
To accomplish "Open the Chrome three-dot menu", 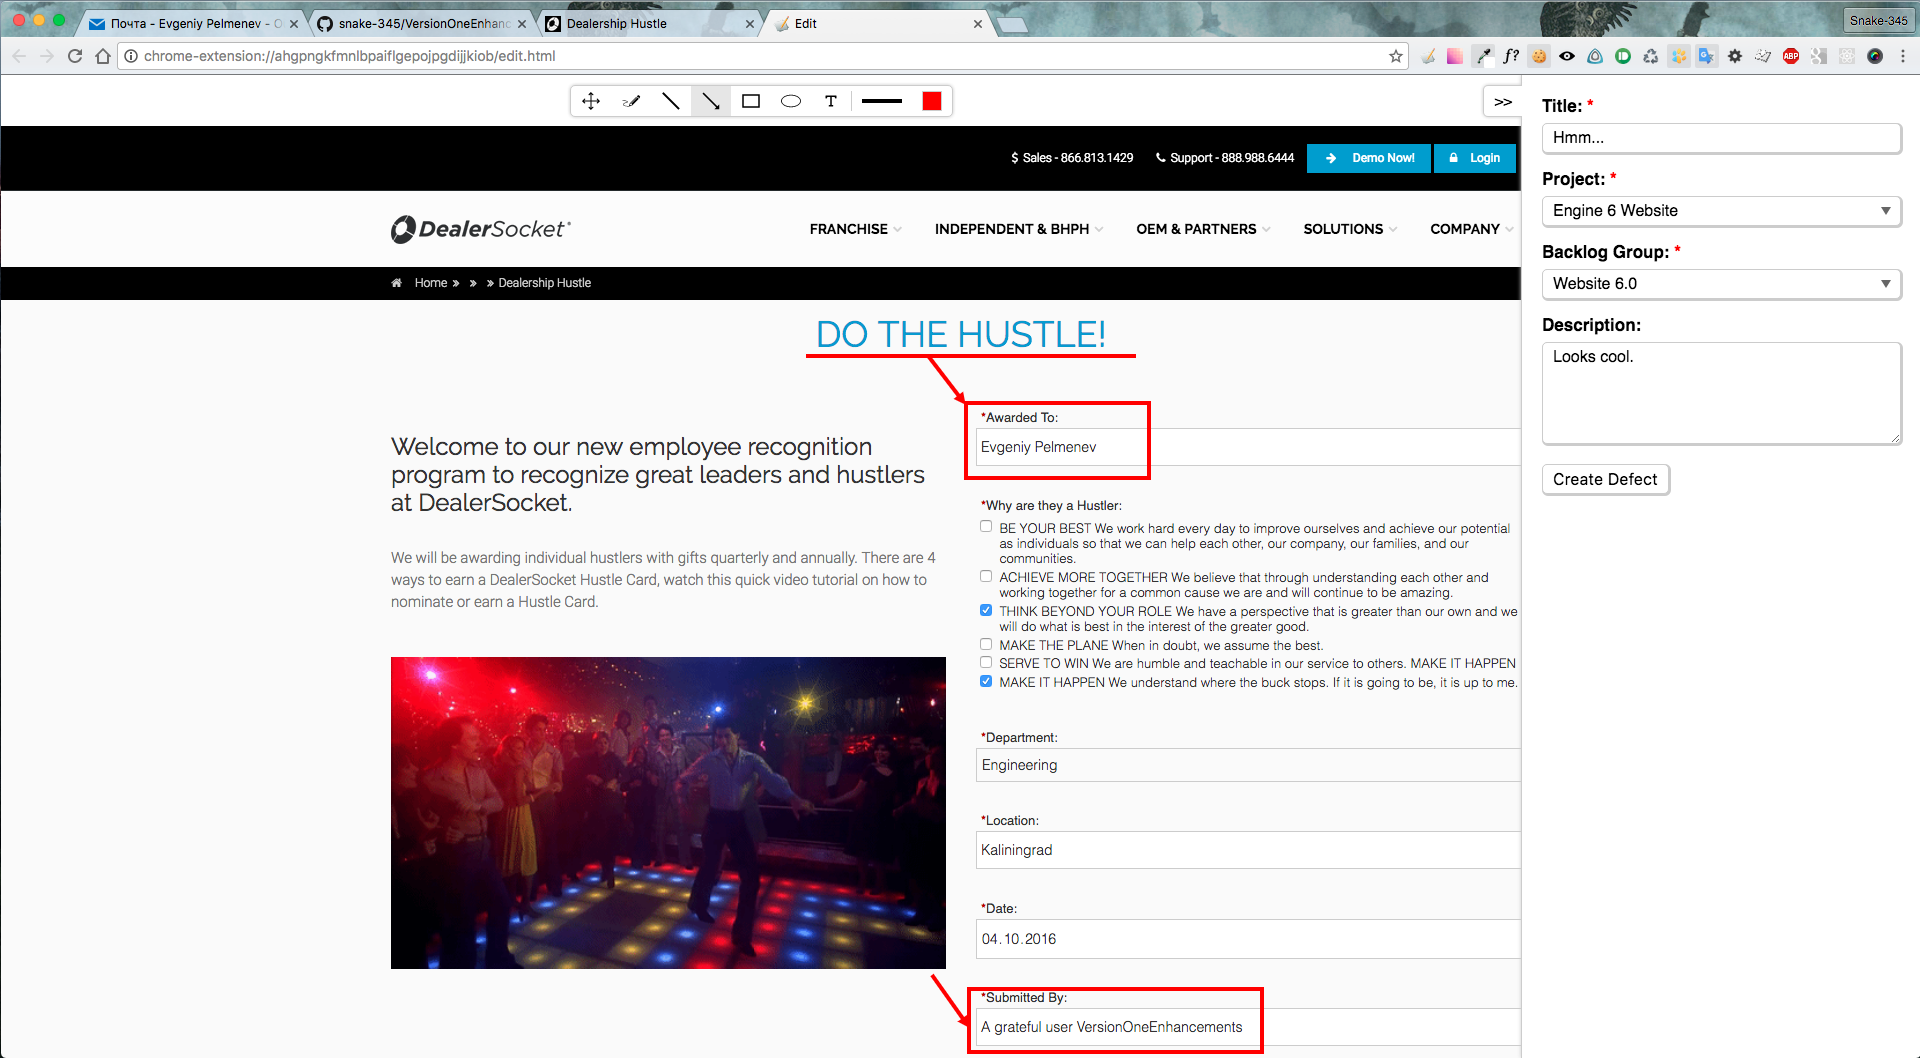I will pos(1903,56).
